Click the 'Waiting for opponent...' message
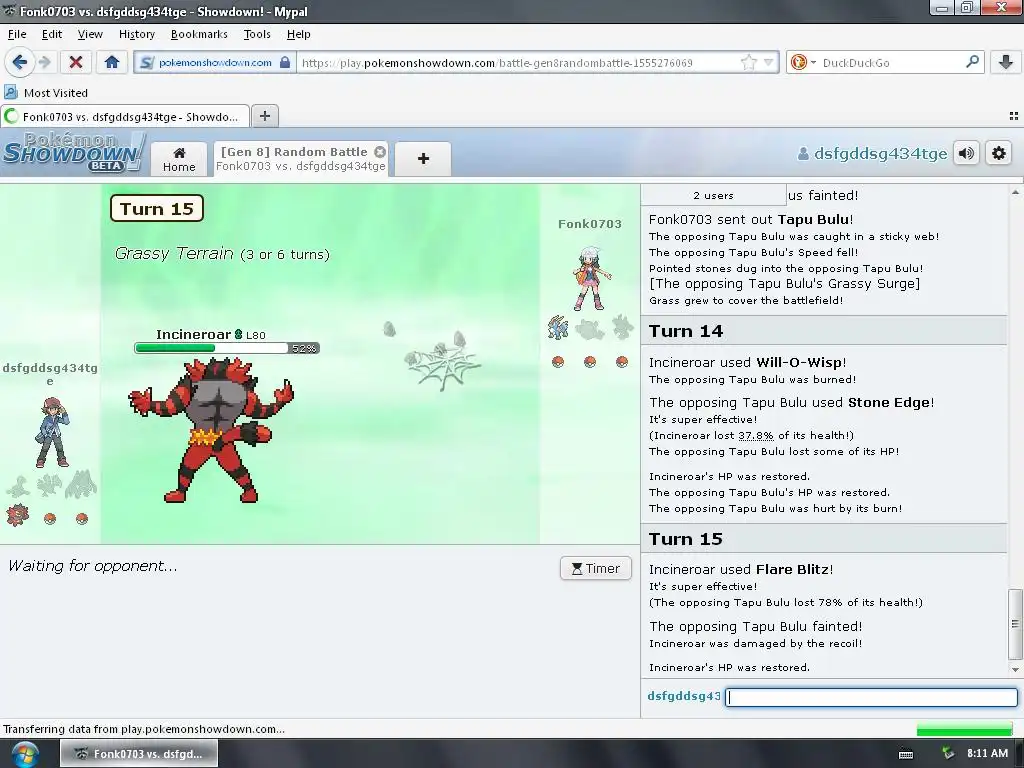The image size is (1024, 768). click(93, 566)
